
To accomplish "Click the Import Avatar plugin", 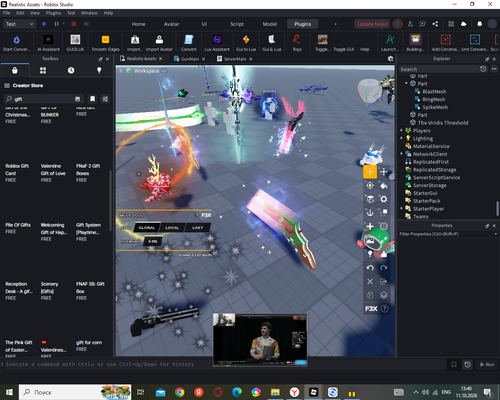I will tap(159, 43).
